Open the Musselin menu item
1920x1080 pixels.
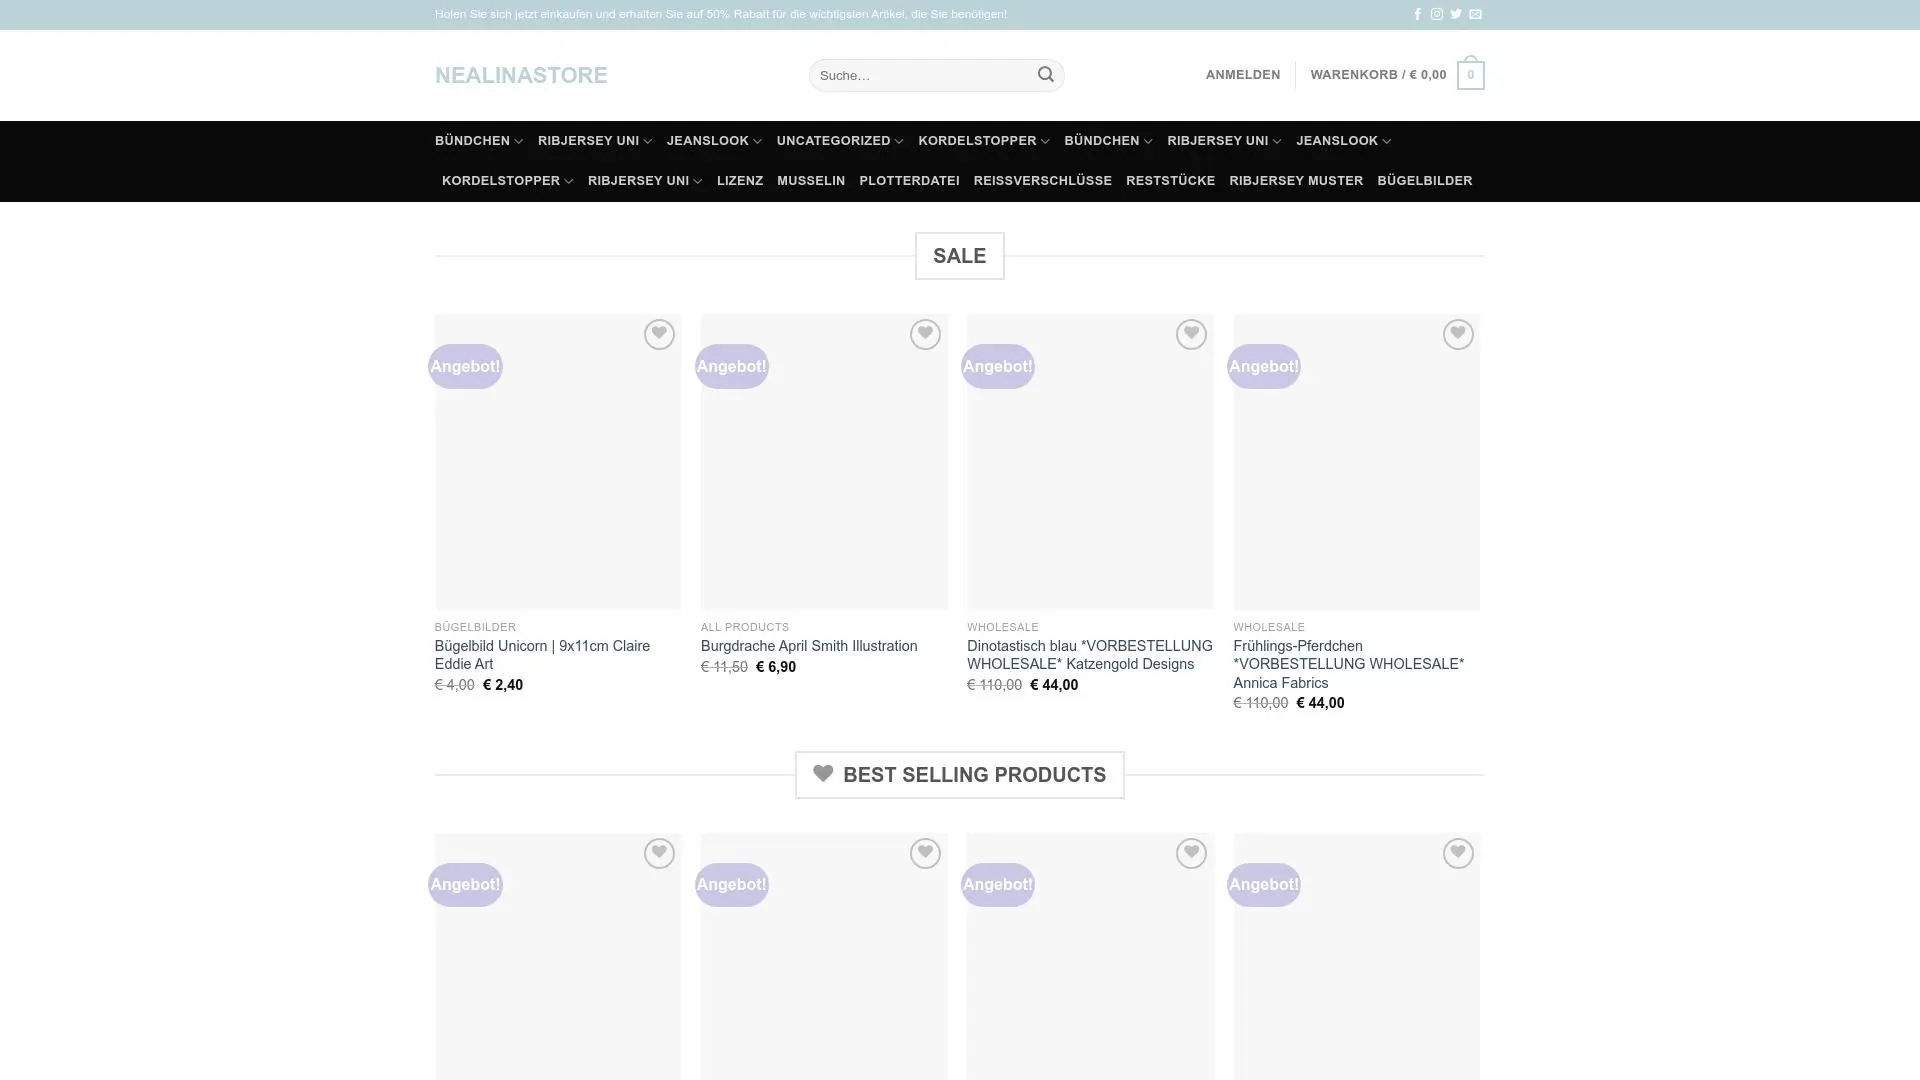tap(810, 181)
